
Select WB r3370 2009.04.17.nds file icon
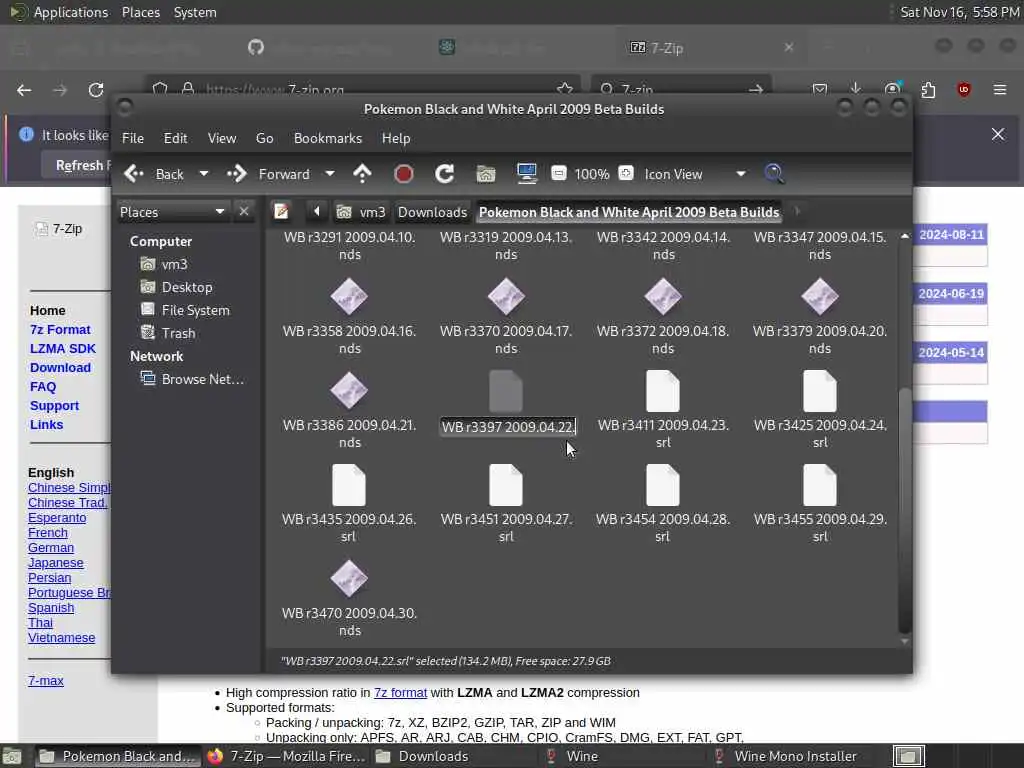point(506,296)
